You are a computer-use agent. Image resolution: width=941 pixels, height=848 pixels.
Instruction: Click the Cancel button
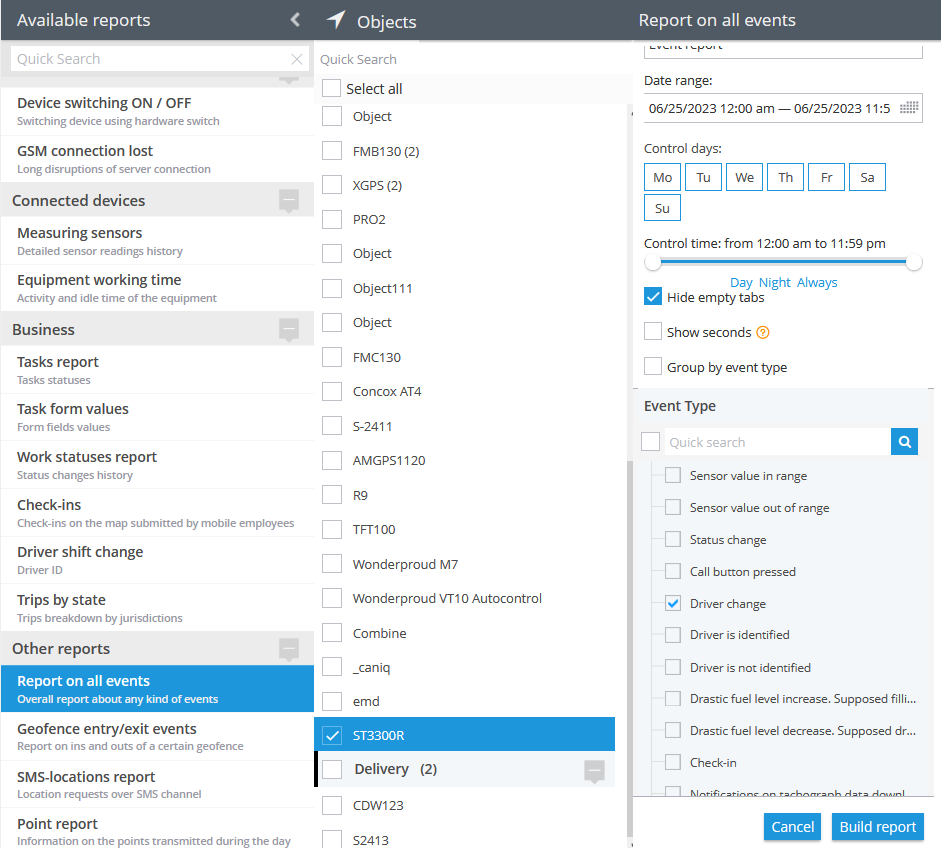(x=792, y=826)
